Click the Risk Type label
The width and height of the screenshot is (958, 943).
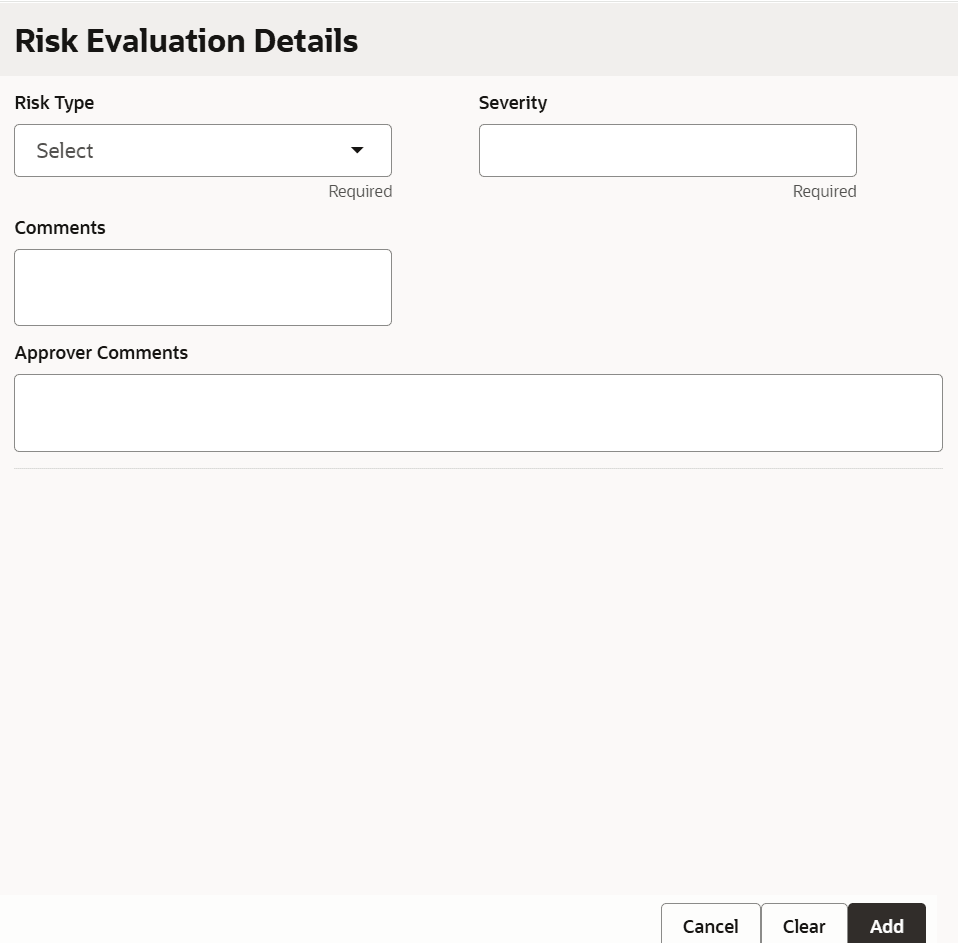coord(54,103)
